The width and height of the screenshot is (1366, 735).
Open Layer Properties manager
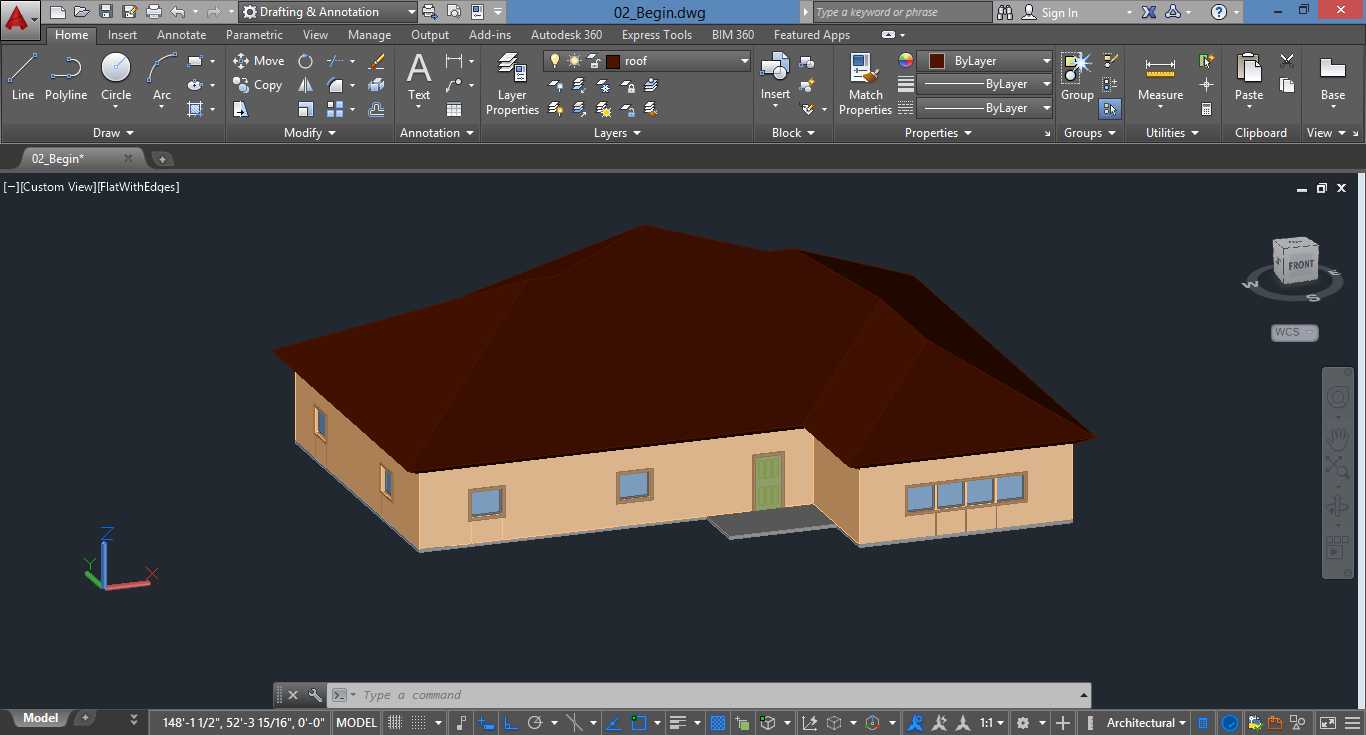click(x=512, y=84)
